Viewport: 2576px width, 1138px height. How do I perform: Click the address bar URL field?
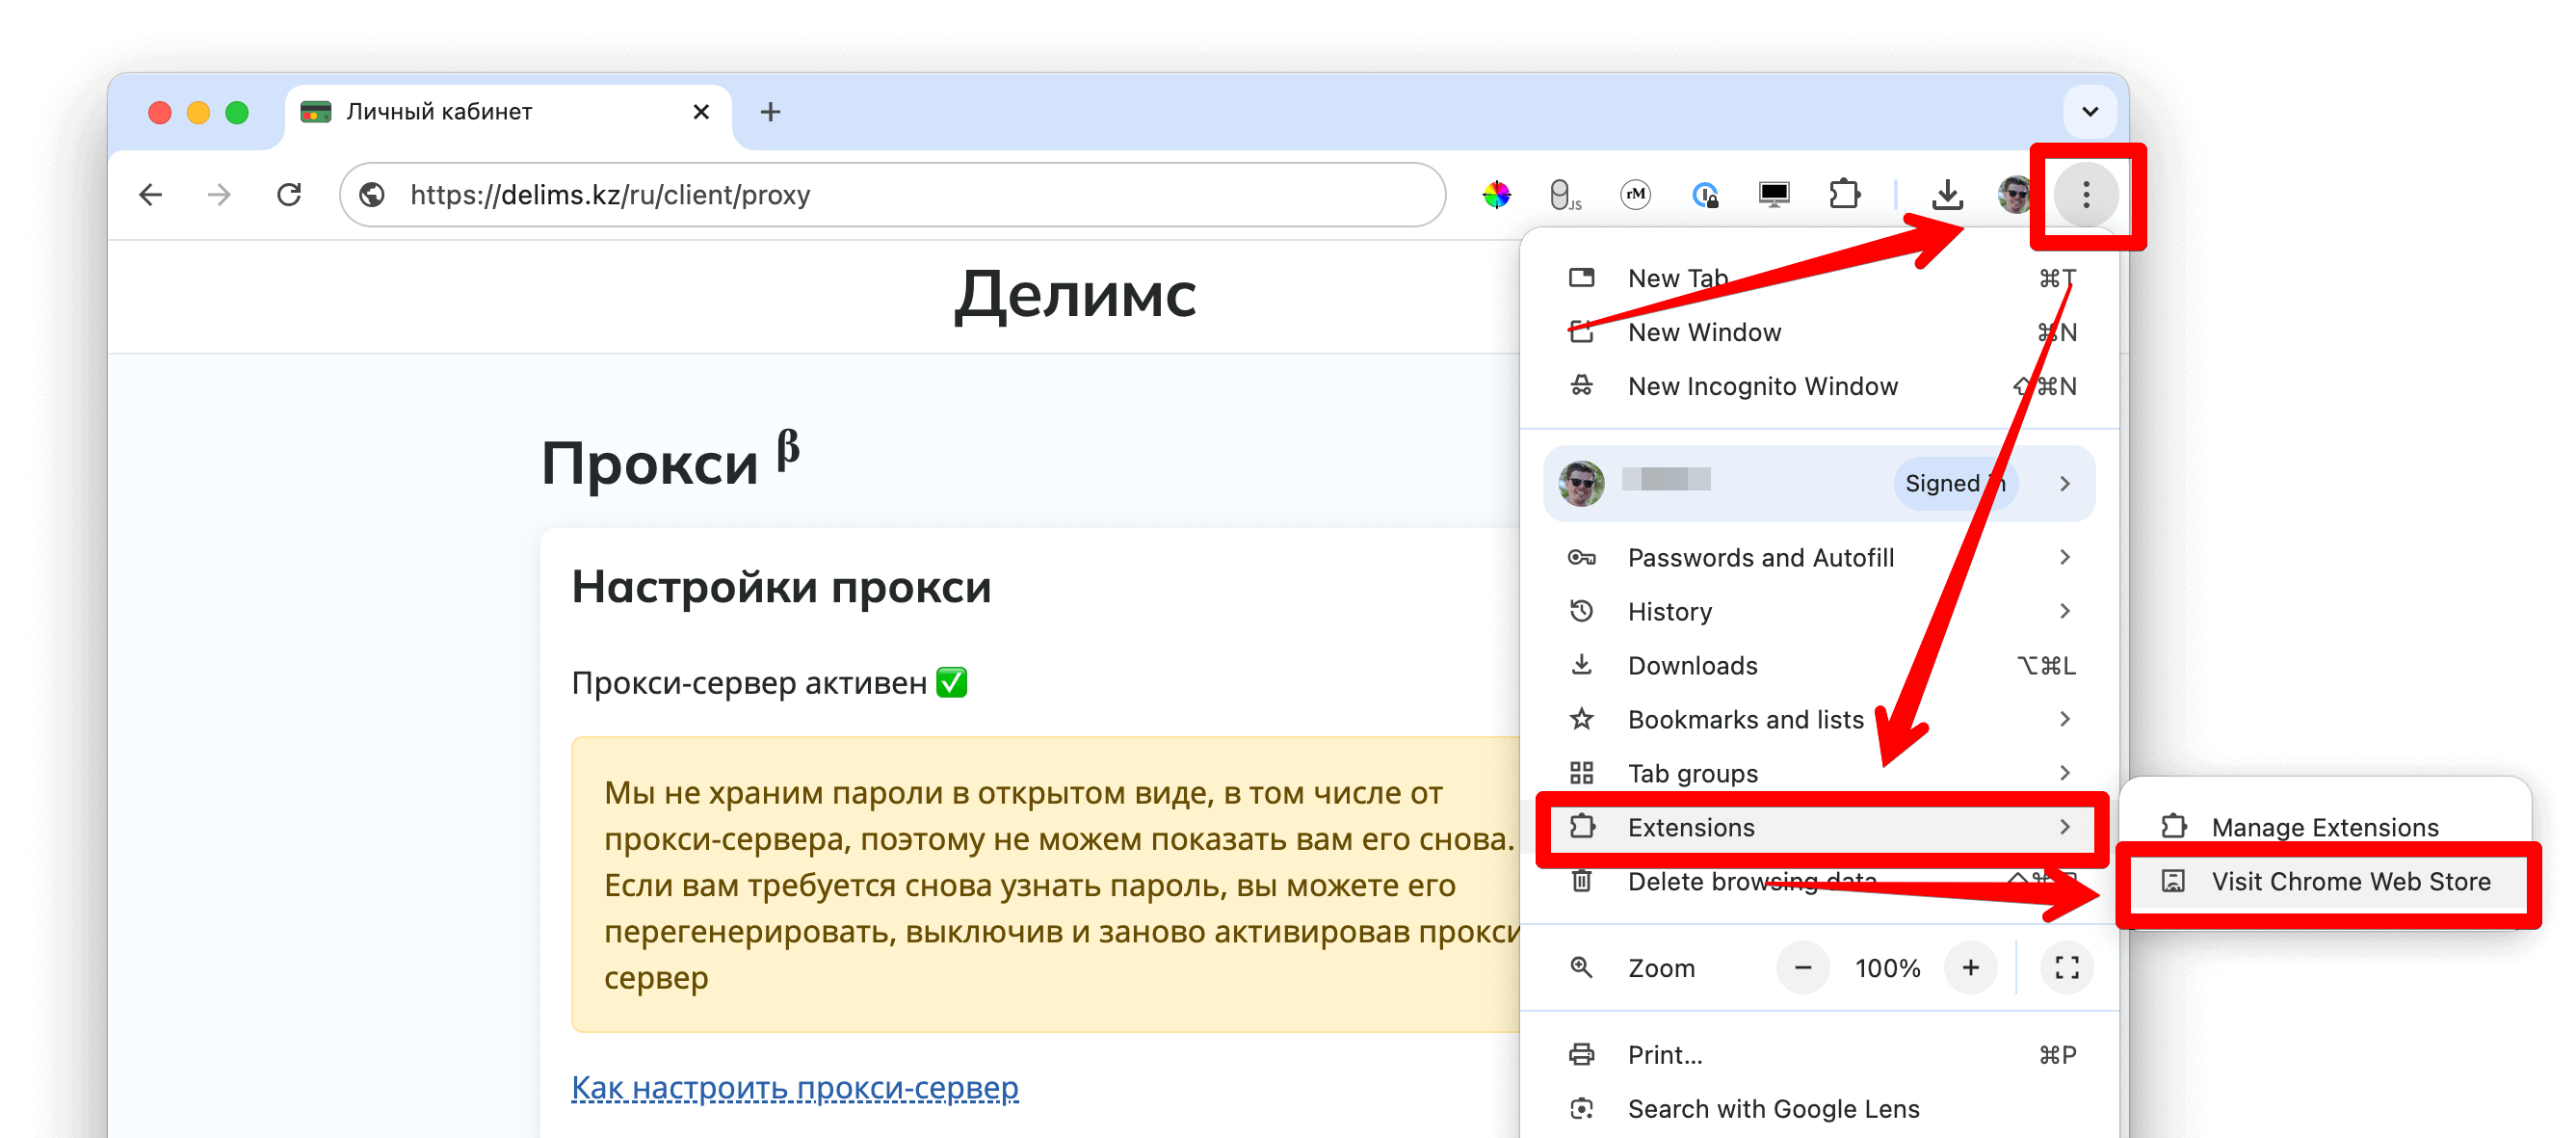point(892,194)
